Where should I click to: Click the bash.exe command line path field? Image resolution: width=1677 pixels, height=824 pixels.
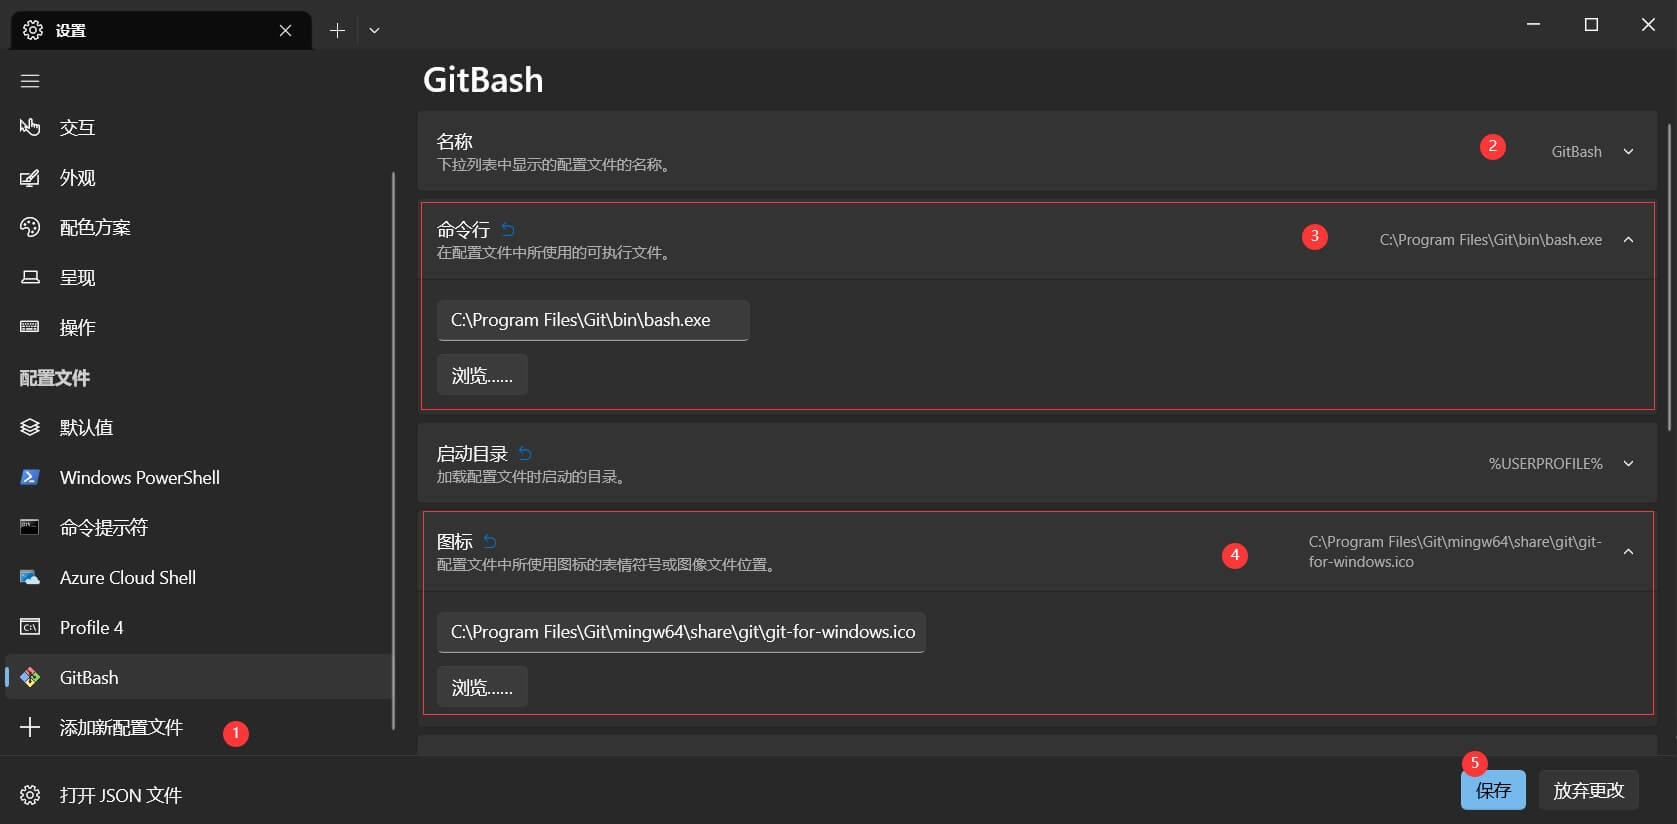point(593,320)
